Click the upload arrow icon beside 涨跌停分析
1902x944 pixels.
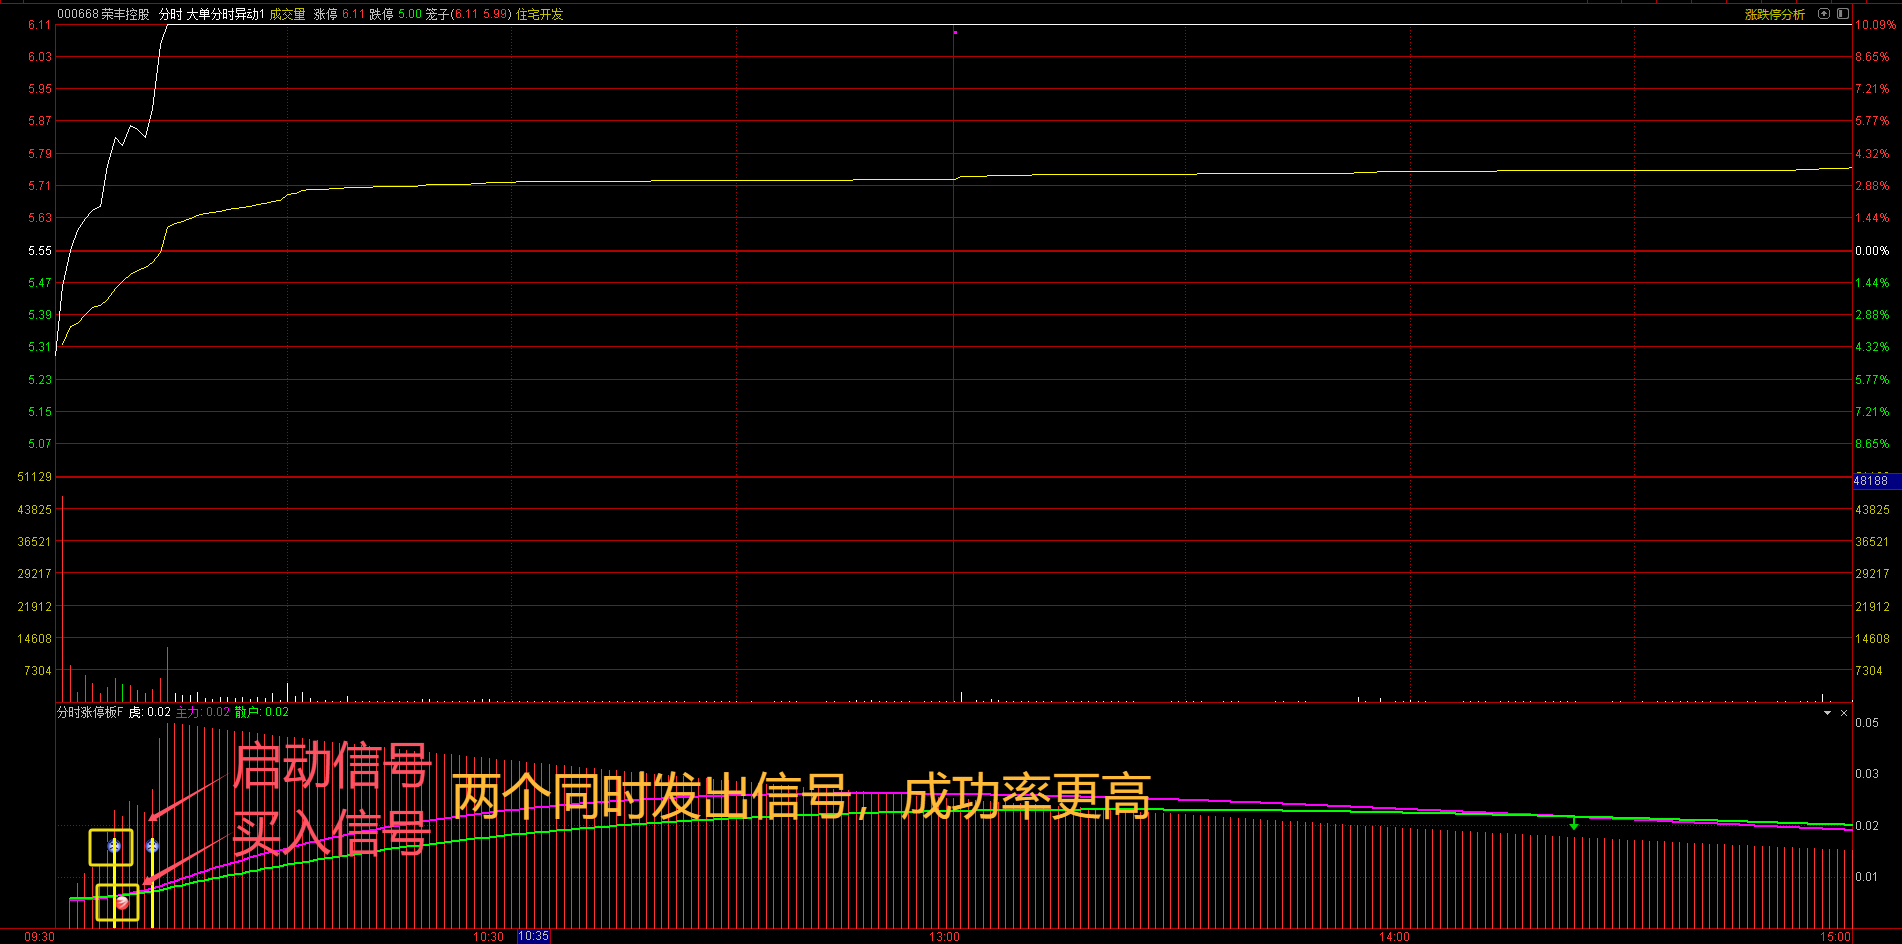coord(1824,14)
